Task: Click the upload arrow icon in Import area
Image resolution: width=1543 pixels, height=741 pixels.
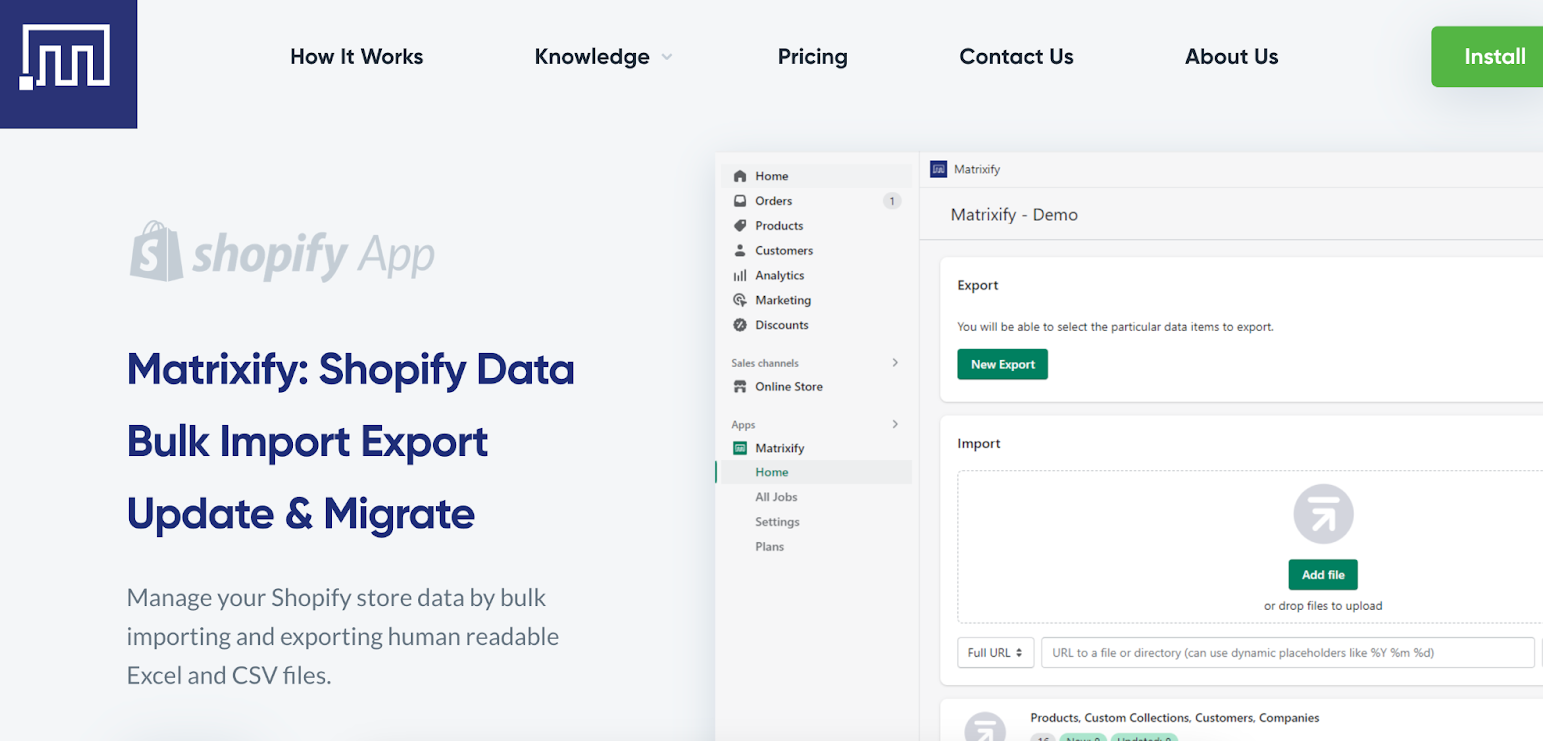Action: pos(1323,514)
